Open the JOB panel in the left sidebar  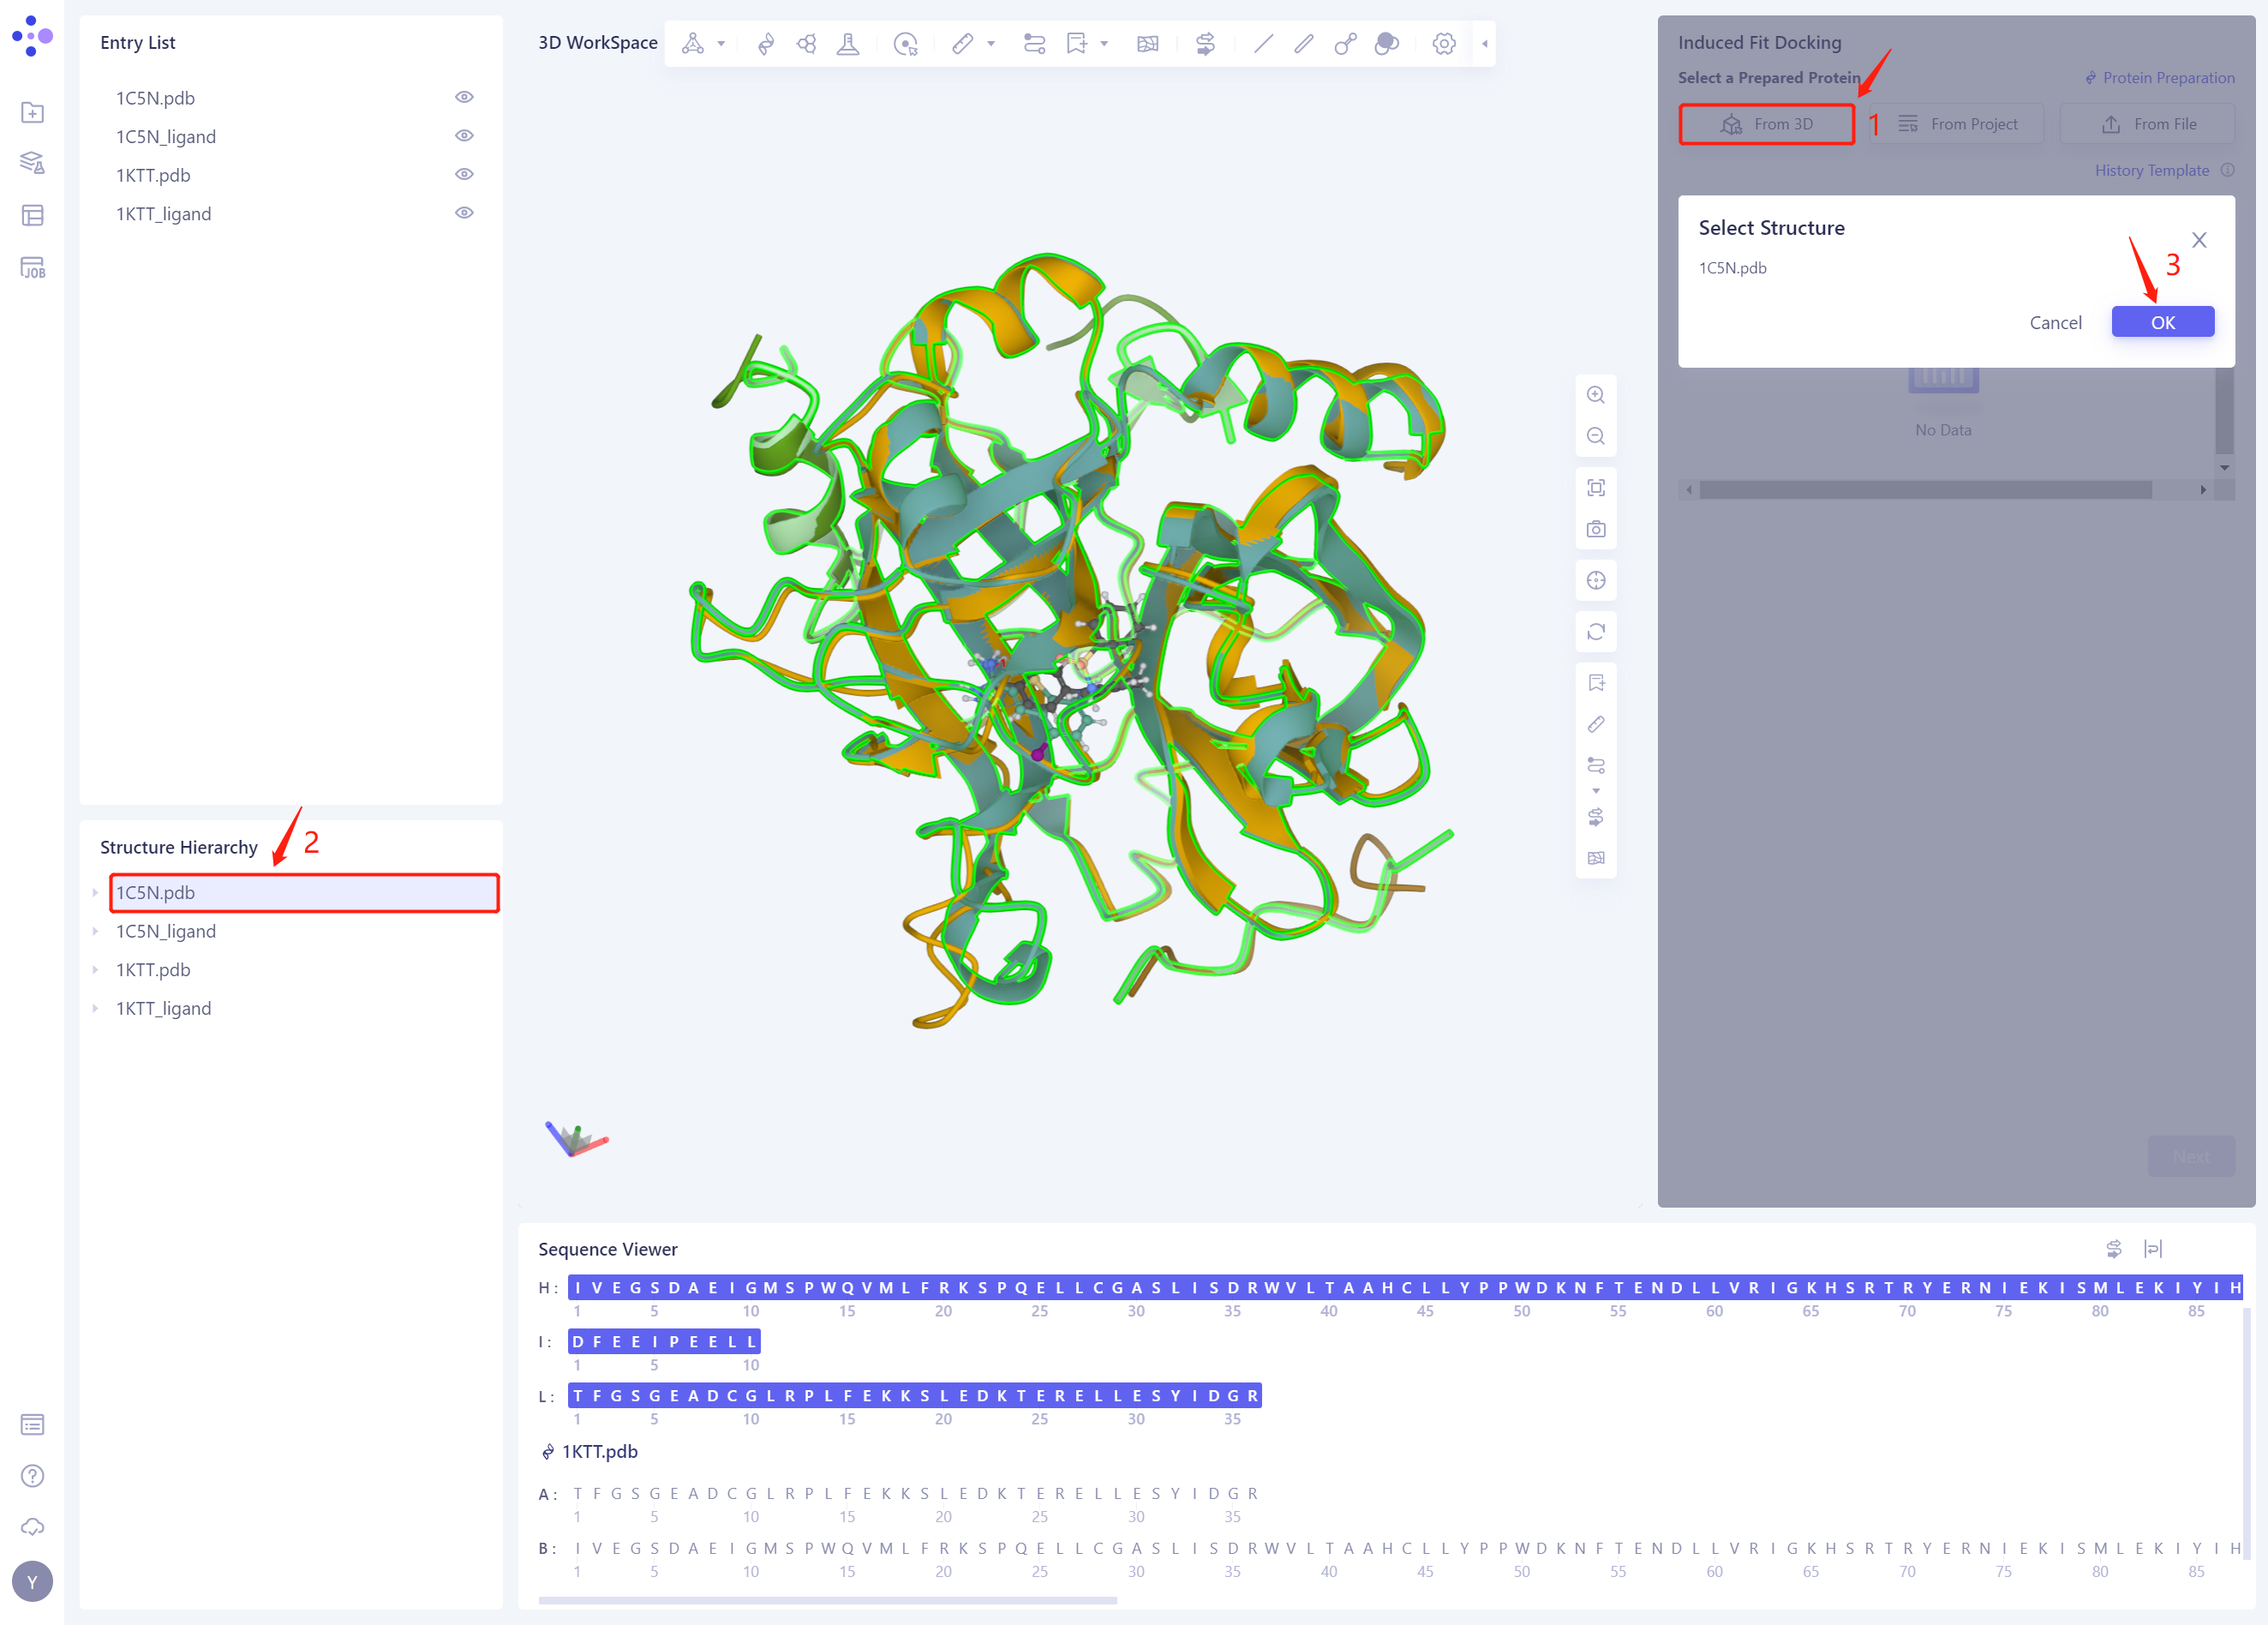pos(33,267)
